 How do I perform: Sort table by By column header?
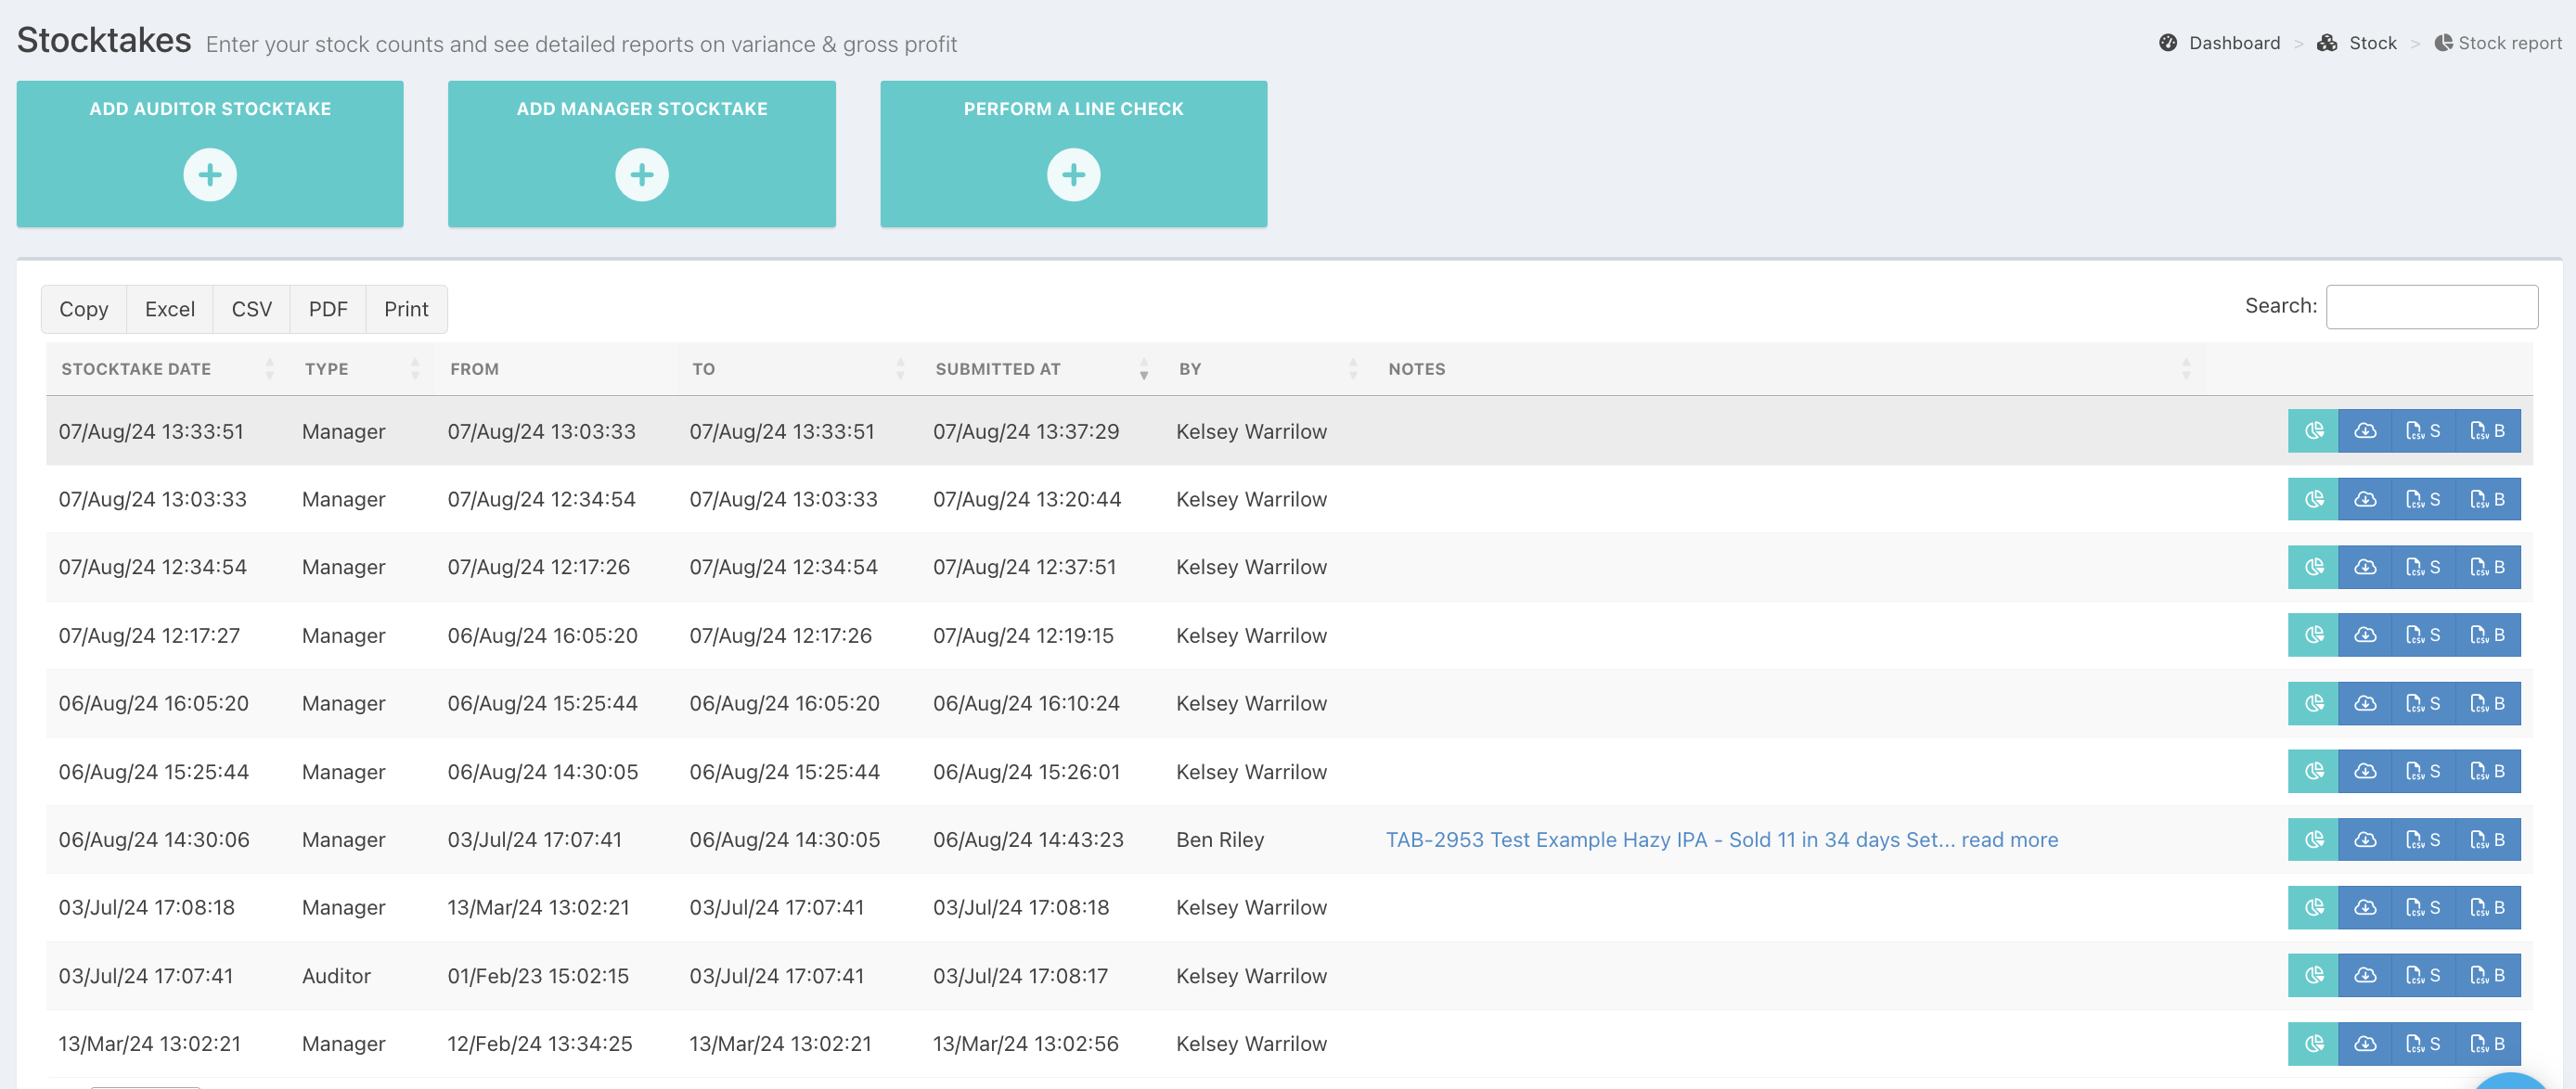tap(1268, 369)
